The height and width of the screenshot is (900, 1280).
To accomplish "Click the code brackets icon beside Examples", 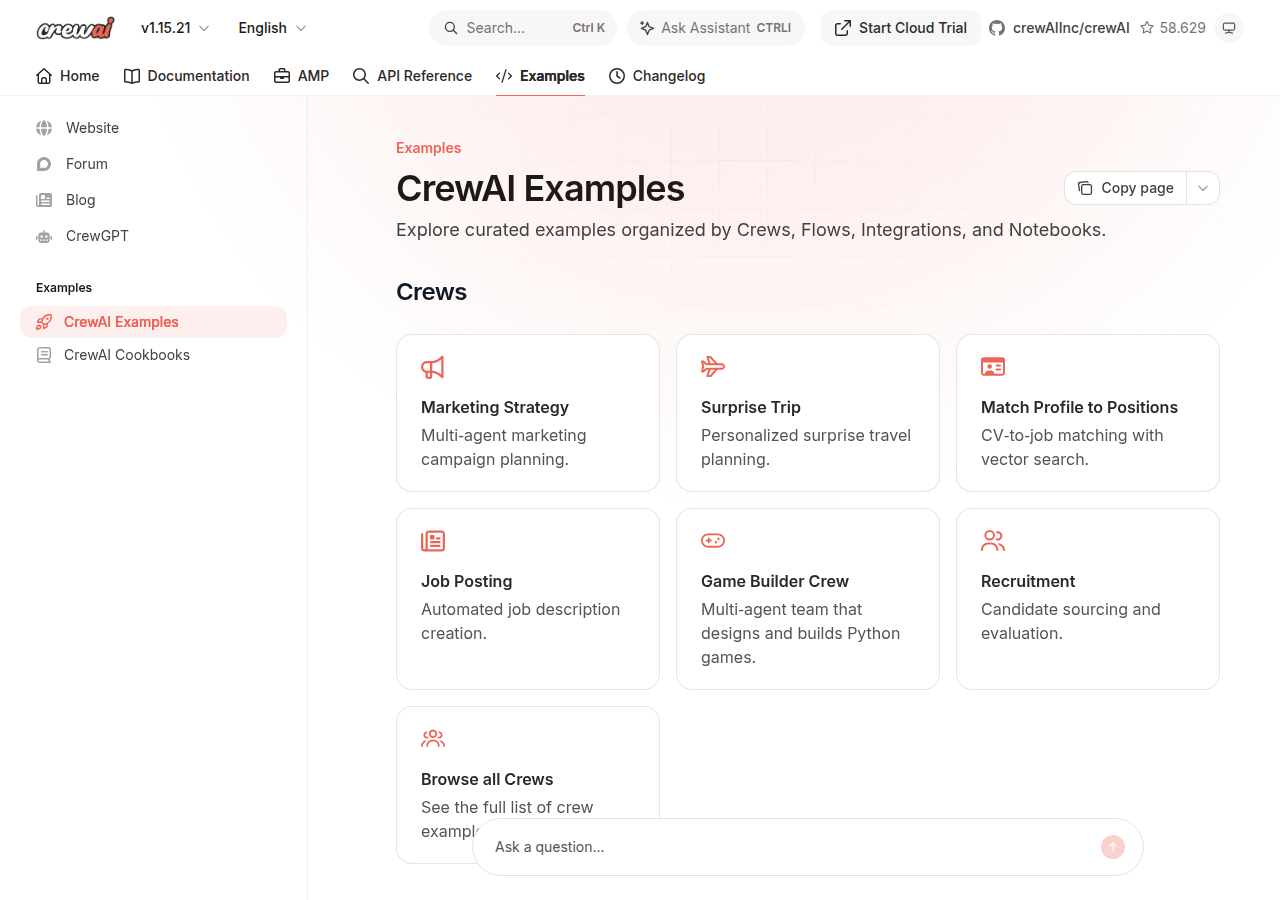I will tap(504, 76).
